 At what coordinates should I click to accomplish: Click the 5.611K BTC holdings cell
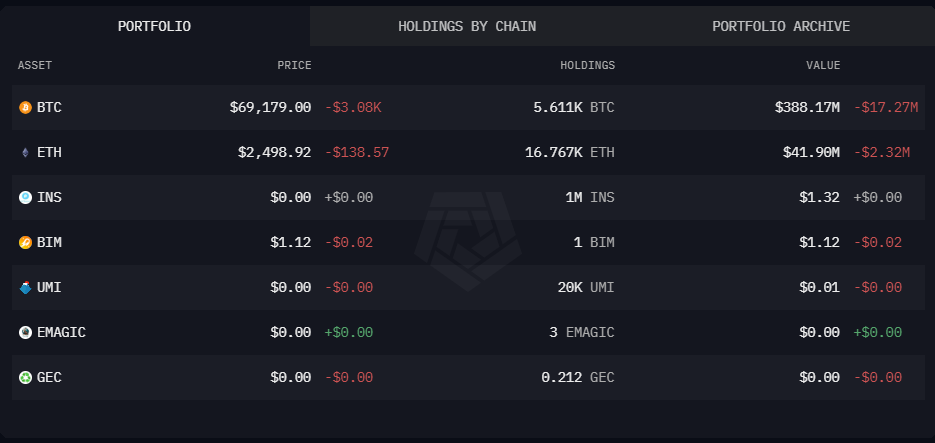point(573,107)
